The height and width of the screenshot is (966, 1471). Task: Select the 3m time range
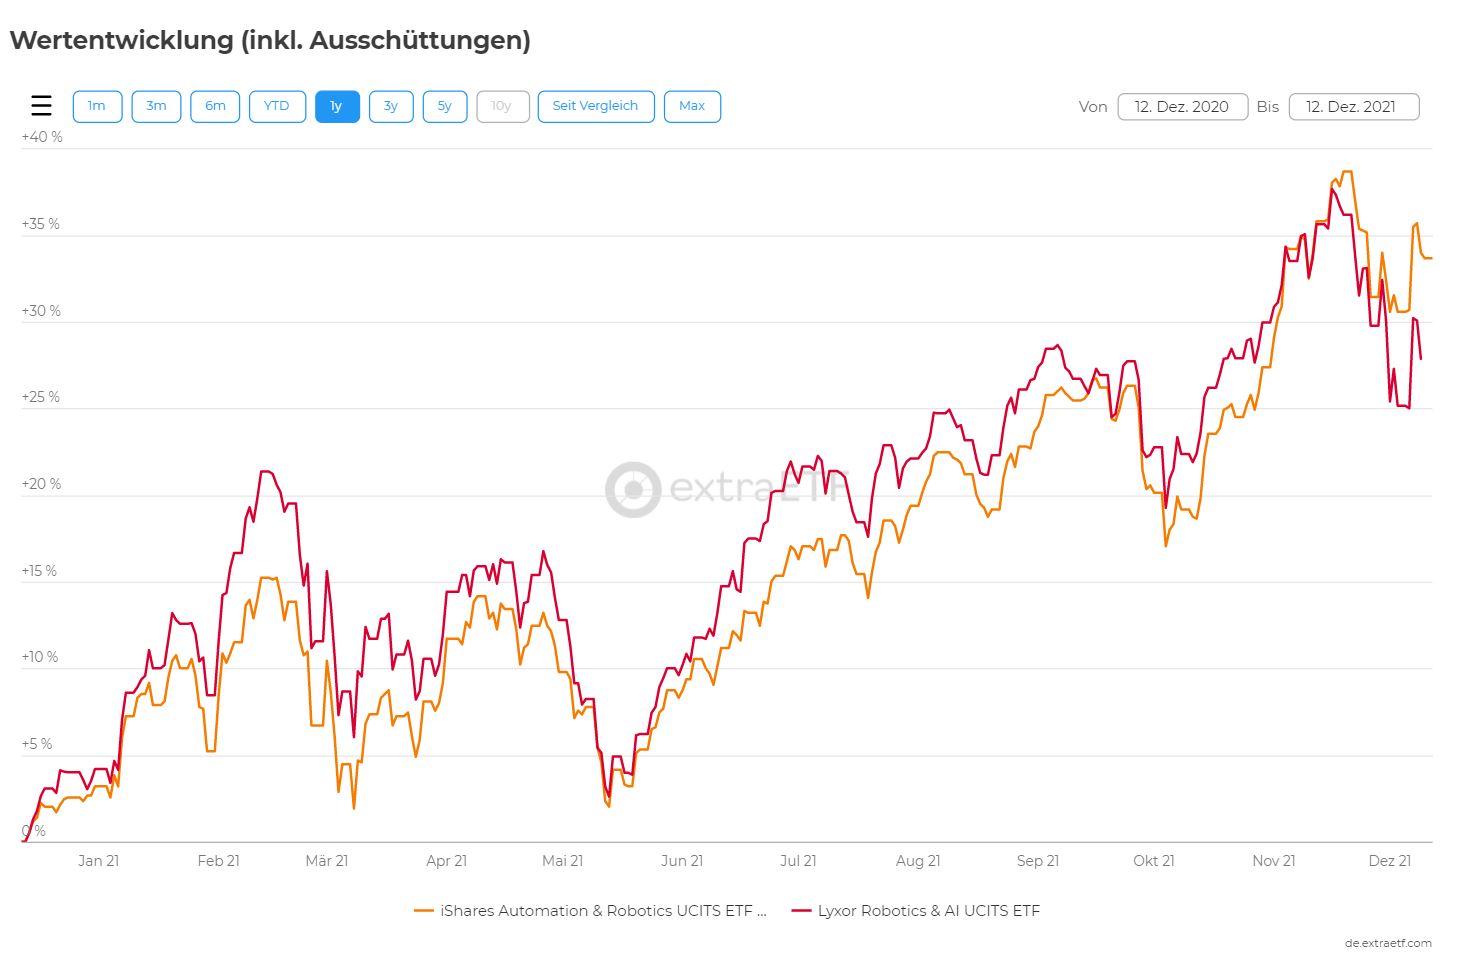click(x=156, y=106)
